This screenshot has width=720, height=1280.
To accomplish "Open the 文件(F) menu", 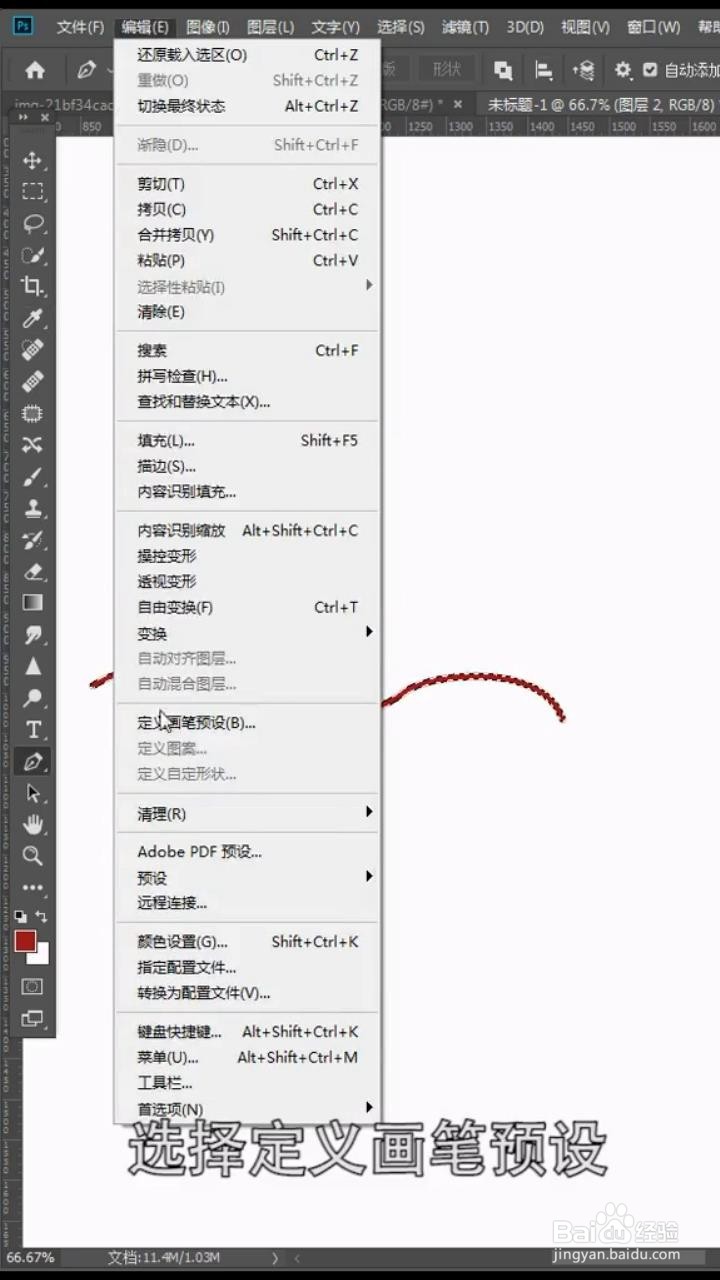I will pyautogui.click(x=80, y=27).
